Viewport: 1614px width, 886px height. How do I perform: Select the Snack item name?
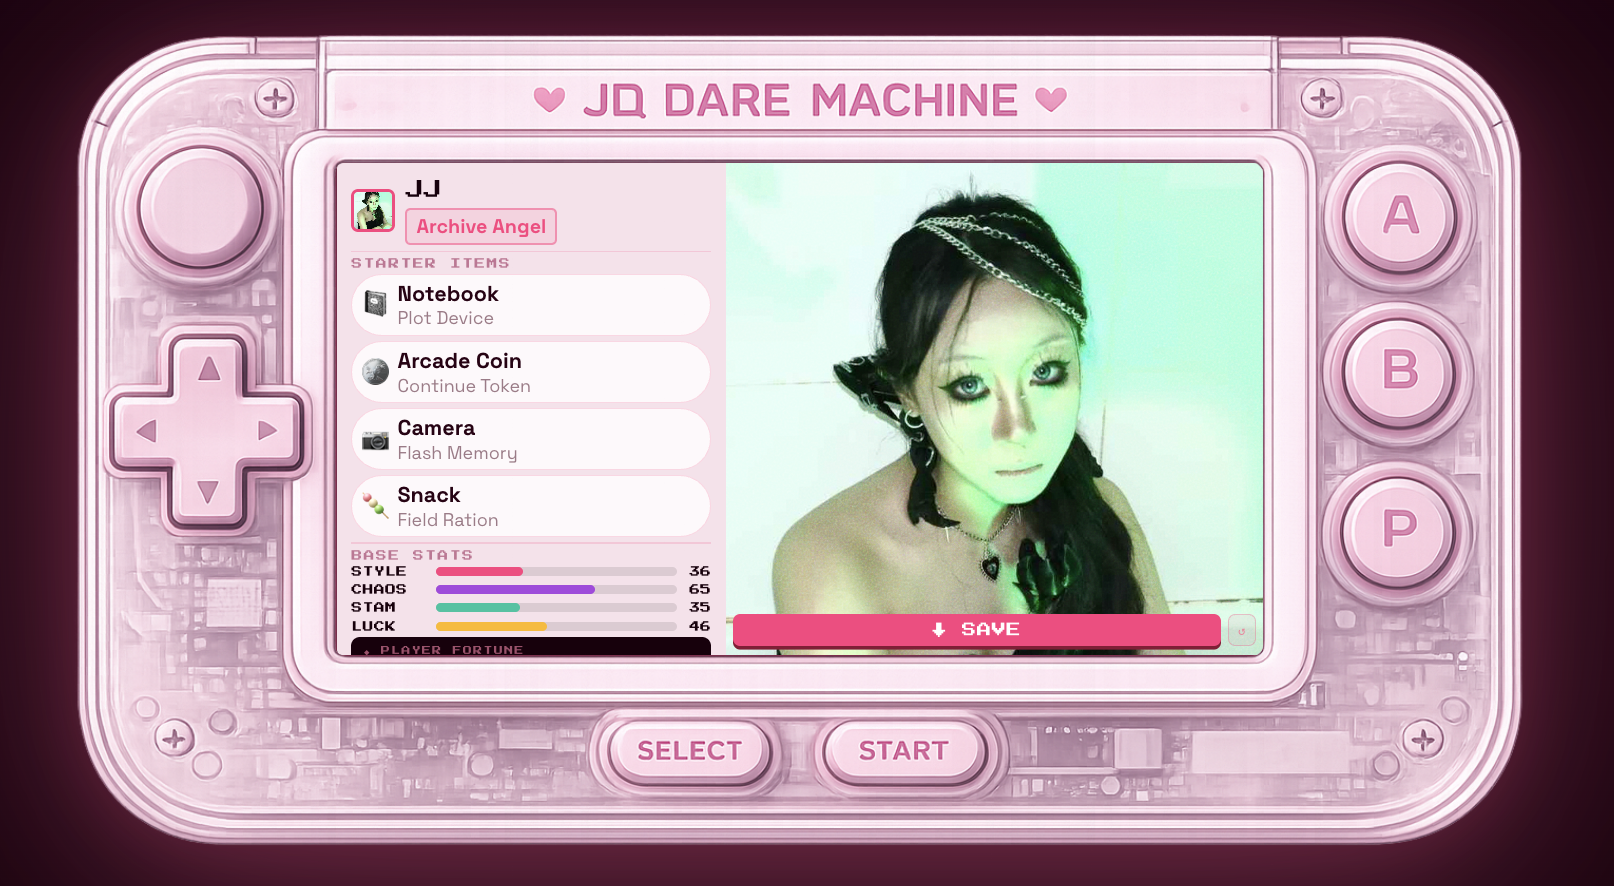[x=429, y=495]
